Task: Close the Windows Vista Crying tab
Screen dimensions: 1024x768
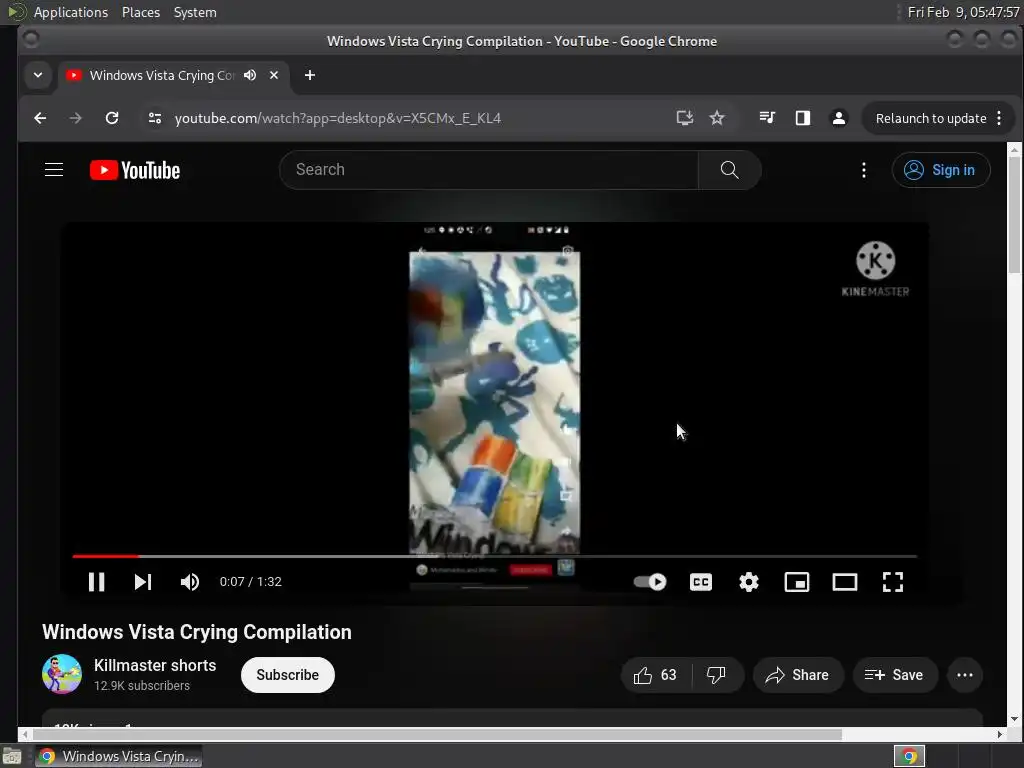Action: click(274, 75)
